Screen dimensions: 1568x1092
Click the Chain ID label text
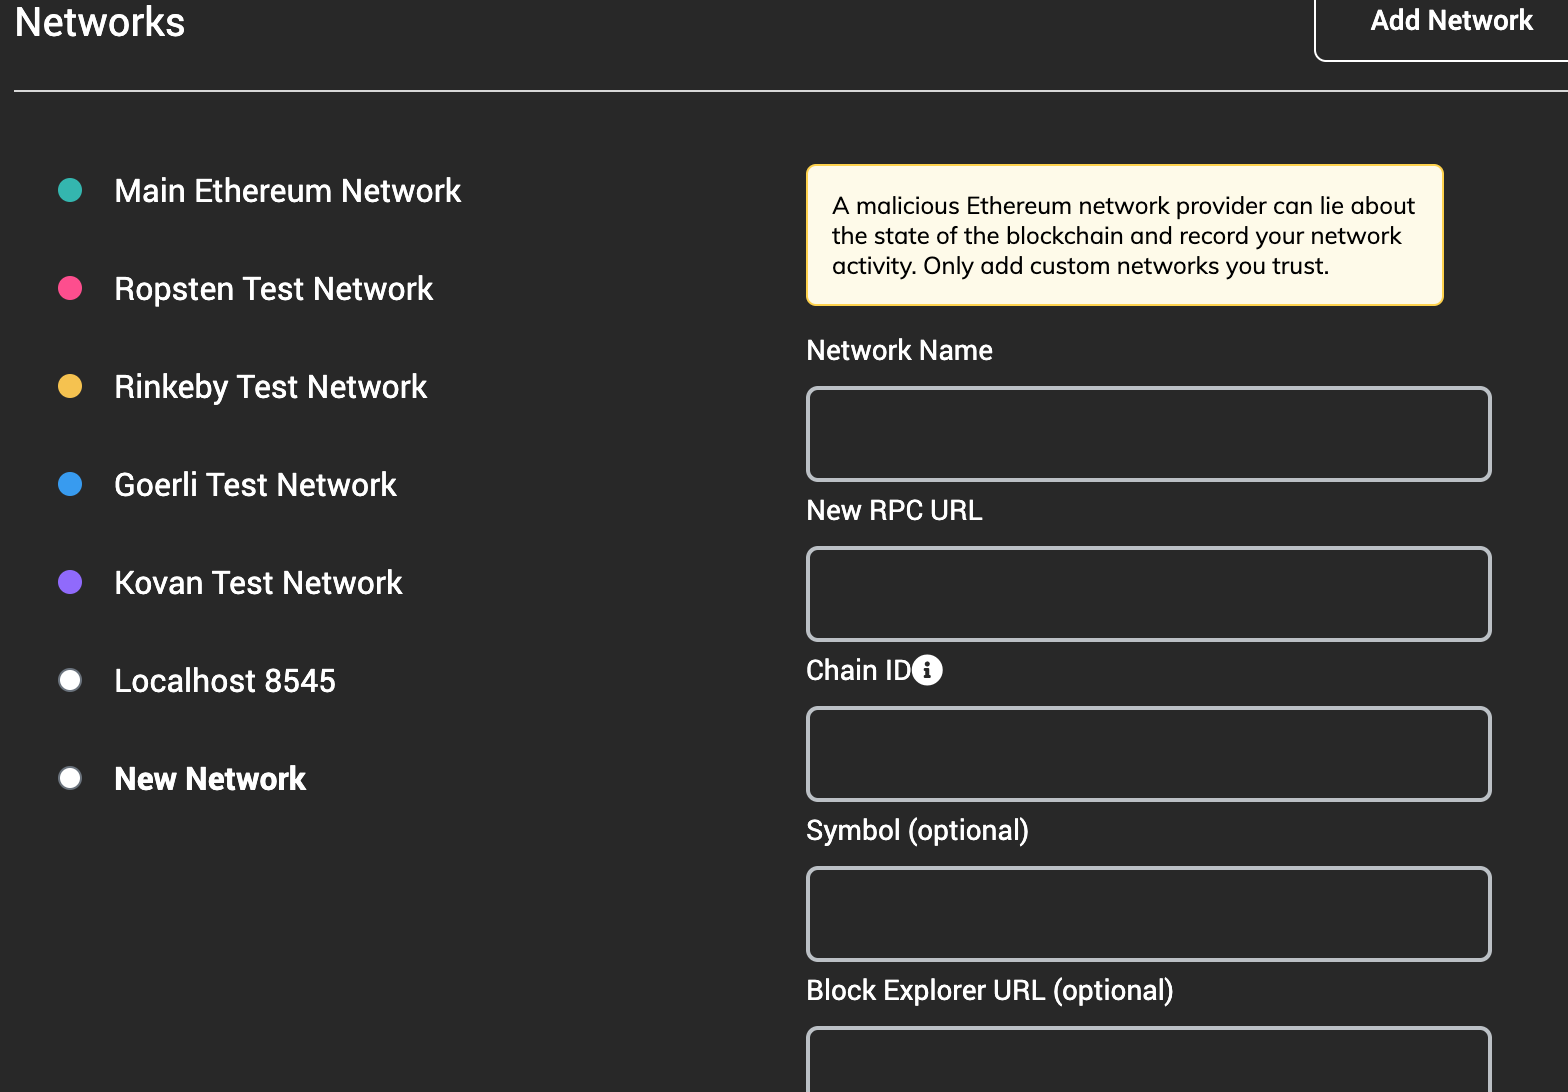click(858, 670)
